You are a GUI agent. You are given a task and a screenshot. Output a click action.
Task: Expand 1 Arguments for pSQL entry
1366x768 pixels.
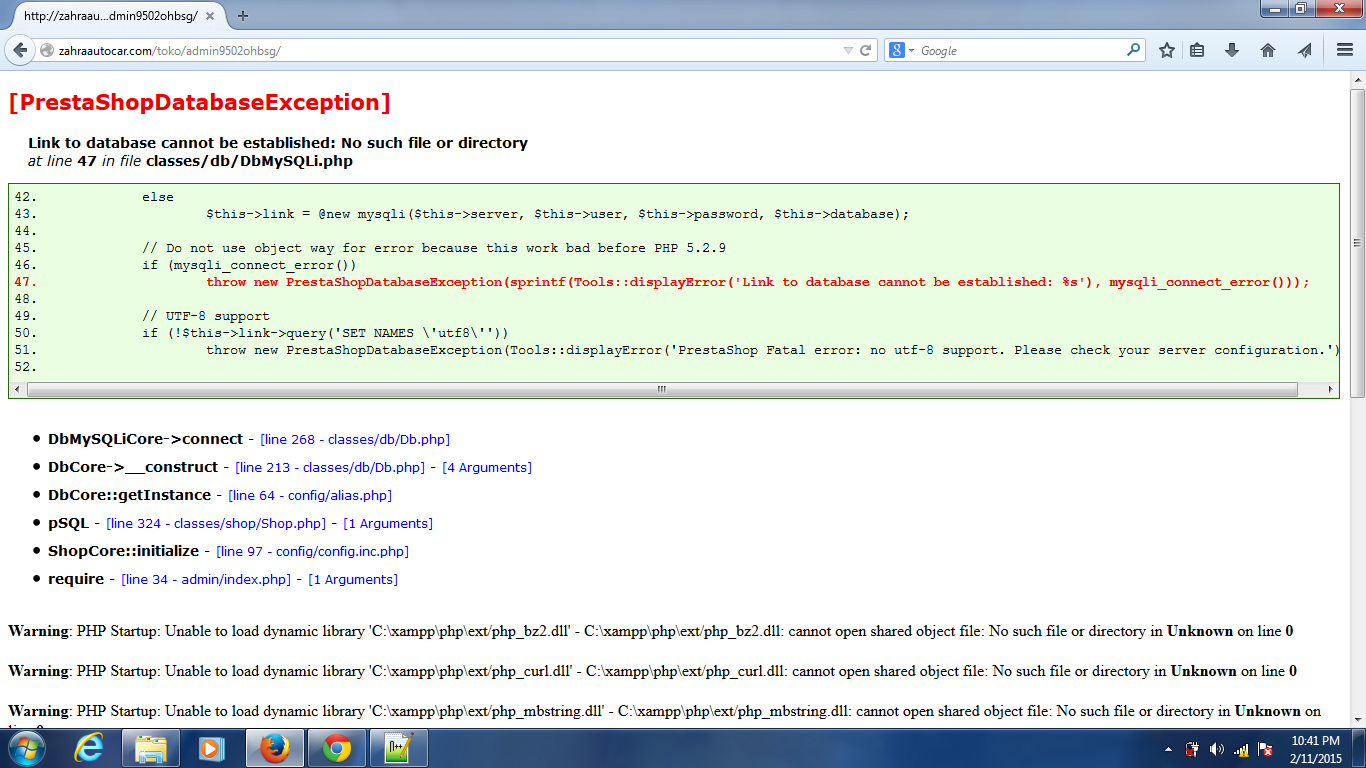[x=388, y=523]
